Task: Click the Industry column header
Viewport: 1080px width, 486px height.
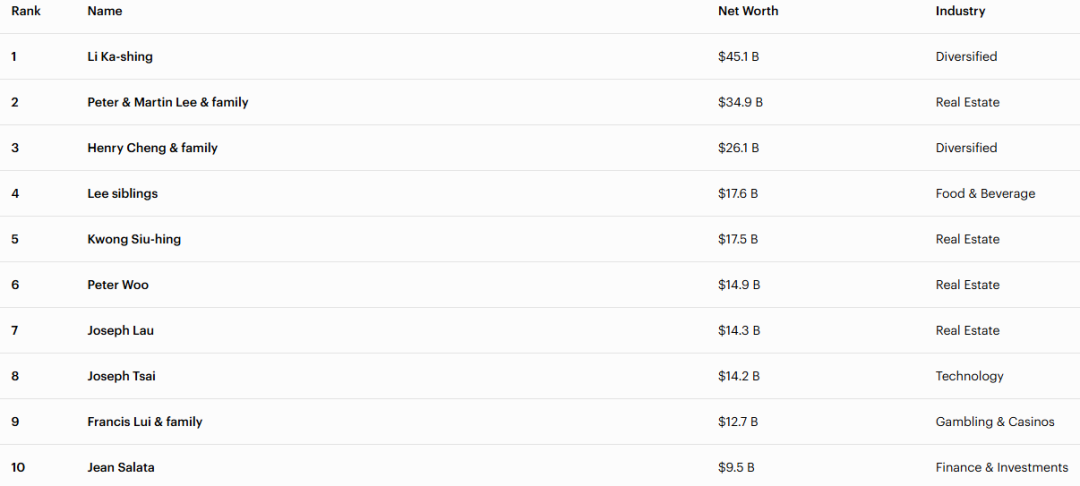Action: pos(960,11)
